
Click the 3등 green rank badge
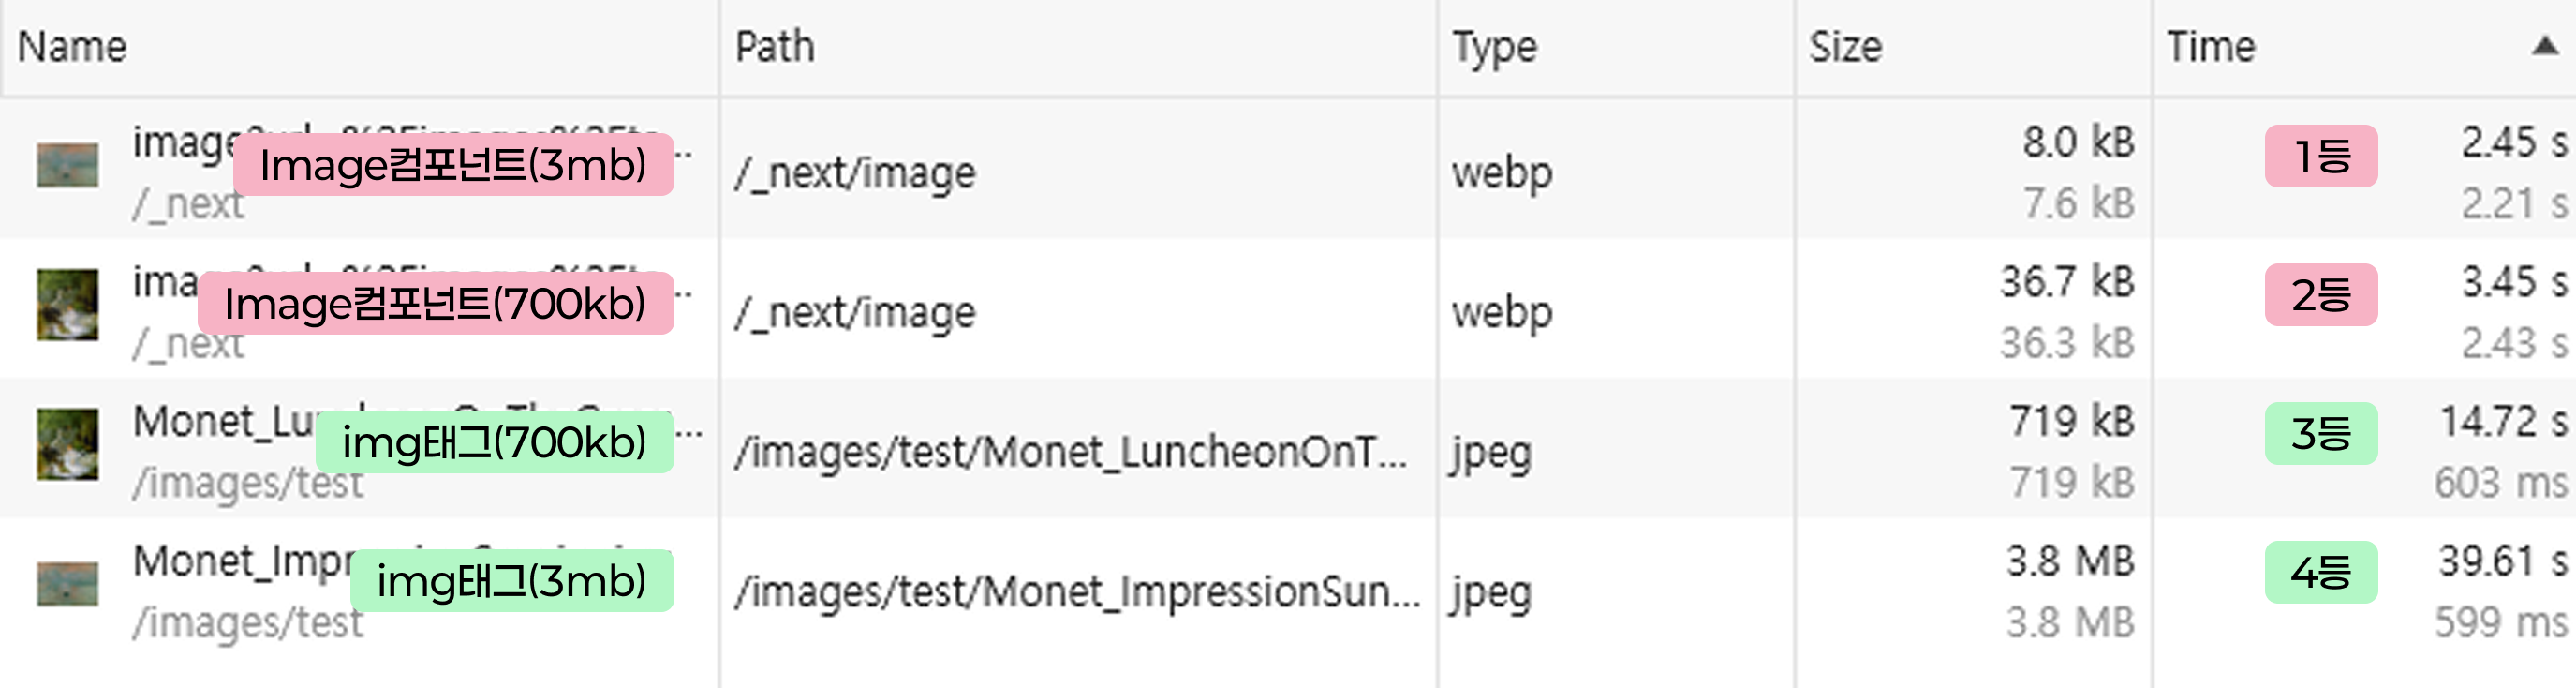point(2321,433)
